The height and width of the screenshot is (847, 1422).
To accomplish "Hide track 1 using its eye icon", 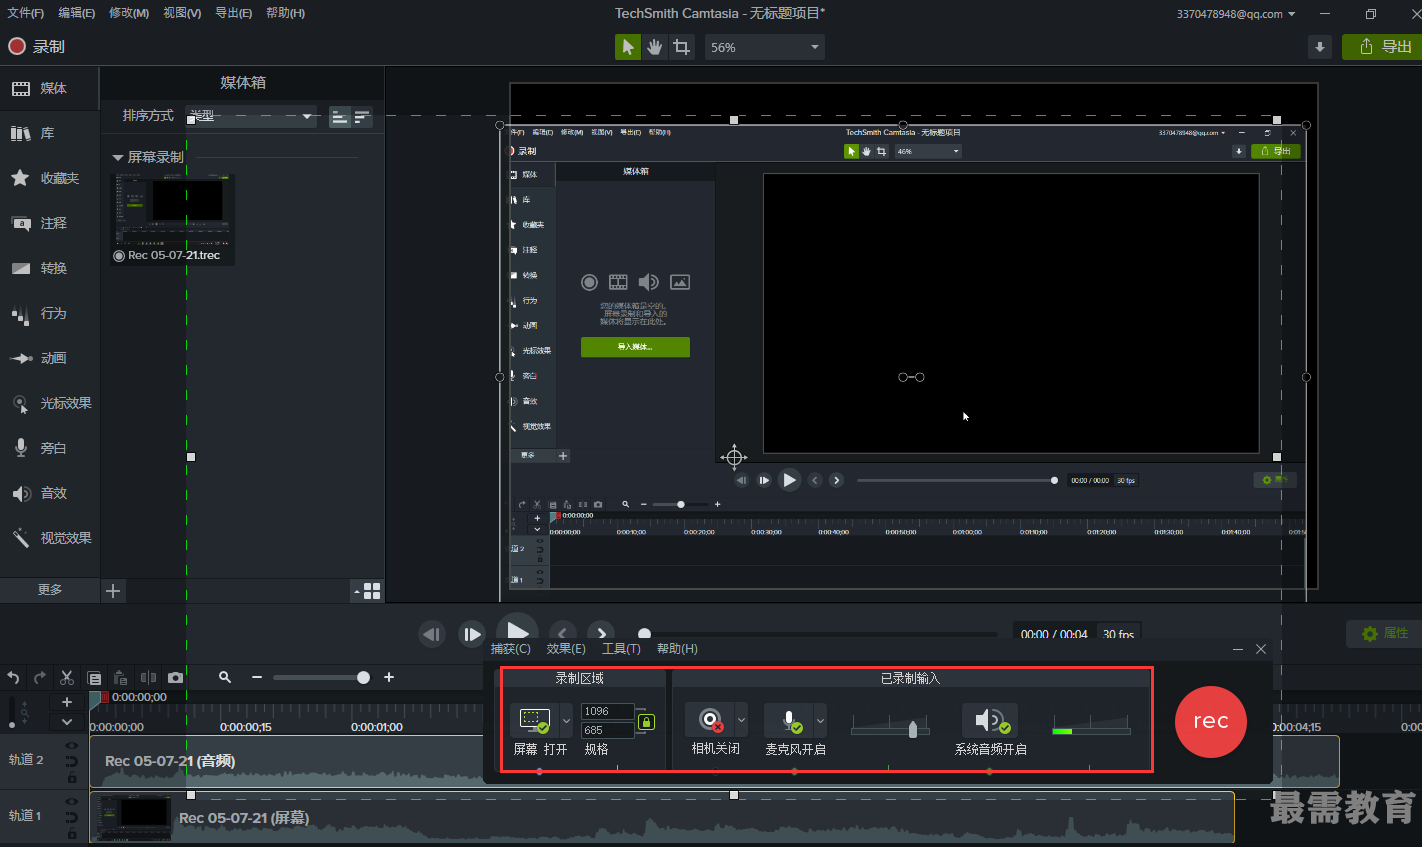I will click(x=71, y=802).
